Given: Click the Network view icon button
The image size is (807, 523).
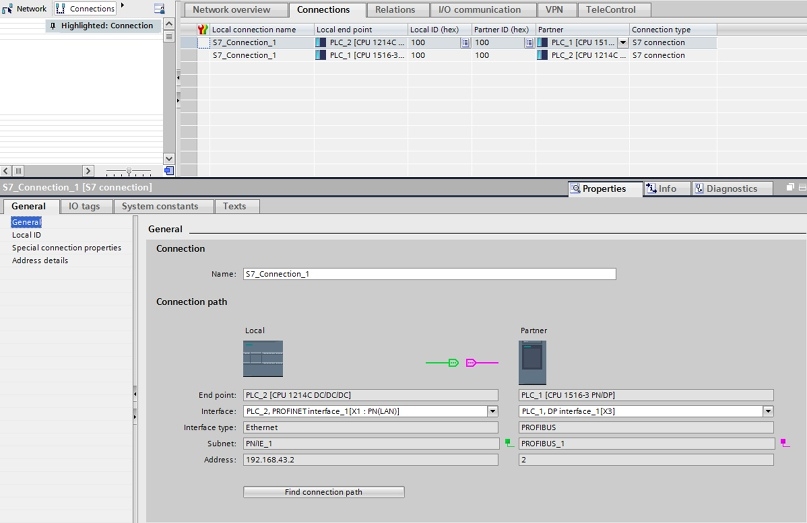Looking at the screenshot, I should click(x=8, y=9).
